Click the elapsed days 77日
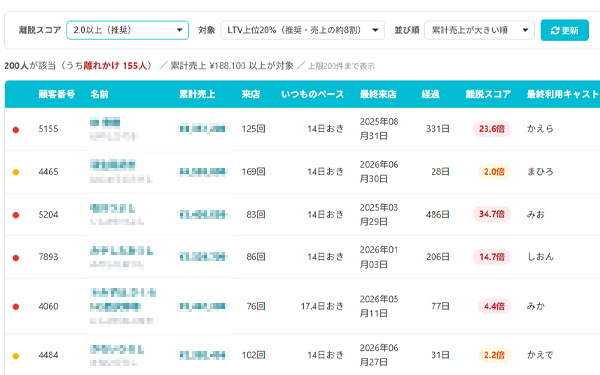Viewport: 600px width, 375px height. pos(440,306)
